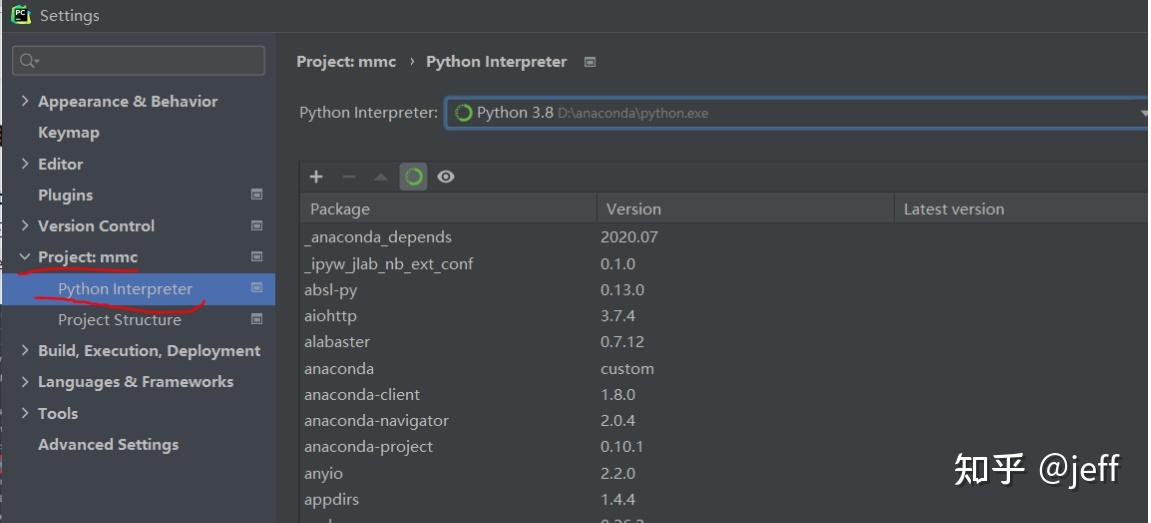Expand the Appearance & Behavior section
The width and height of the screenshot is (1151, 523).
coord(25,101)
